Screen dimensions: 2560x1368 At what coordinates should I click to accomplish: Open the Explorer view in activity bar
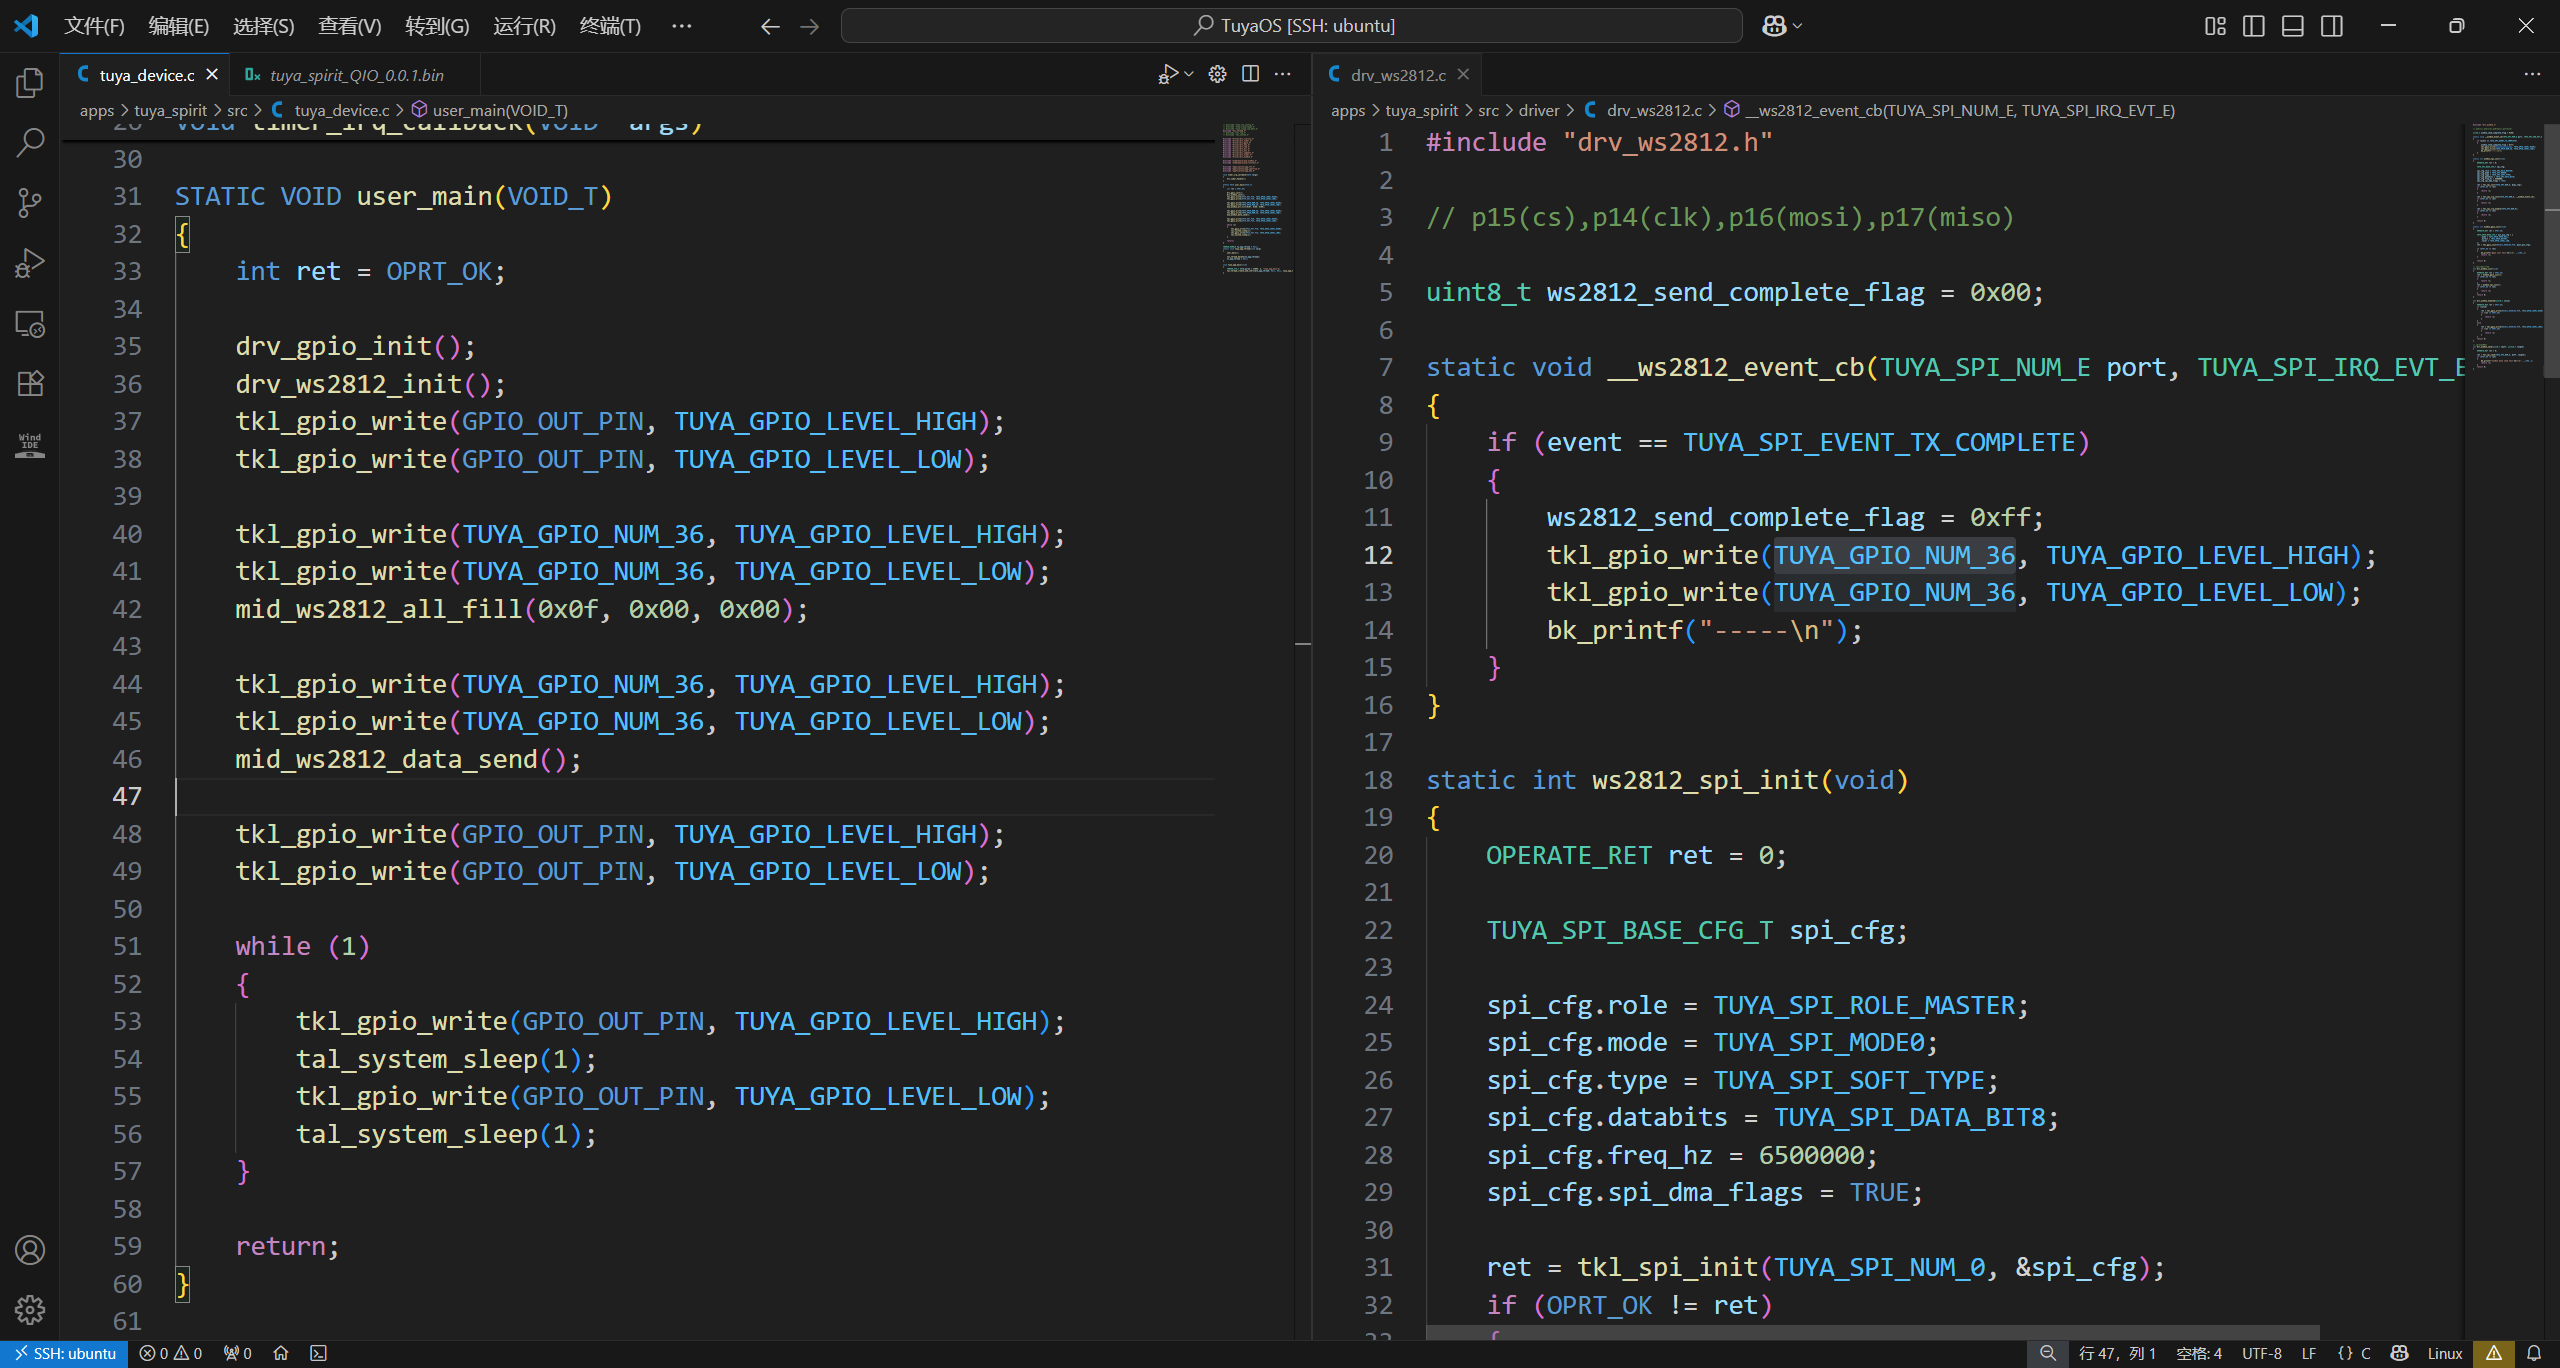tap(30, 83)
